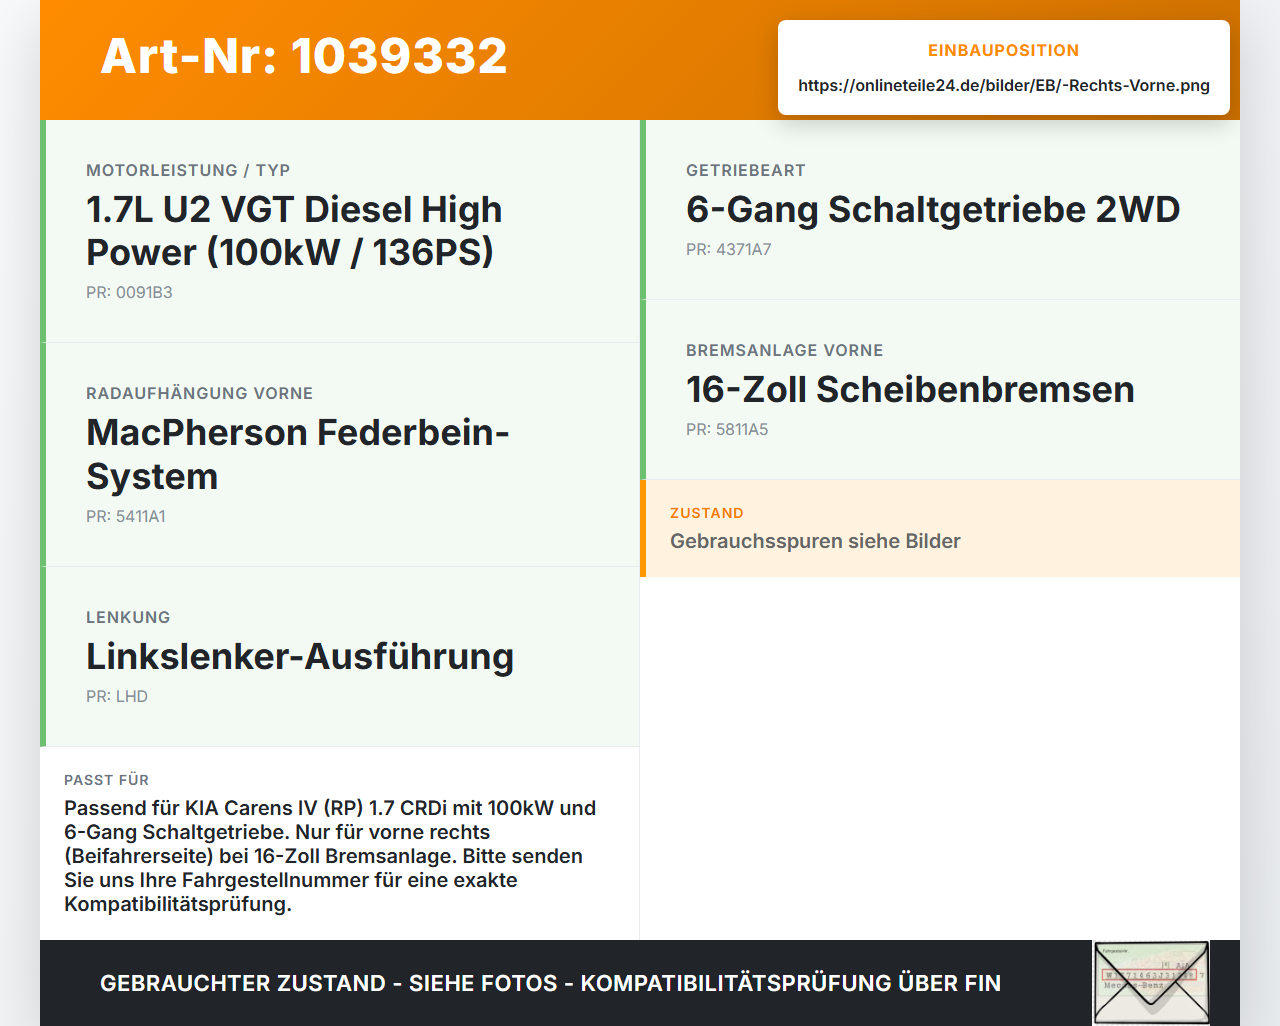Open the onlineteile24.de Rechts-Vorne image link
1280x1026 pixels.
tap(1004, 85)
